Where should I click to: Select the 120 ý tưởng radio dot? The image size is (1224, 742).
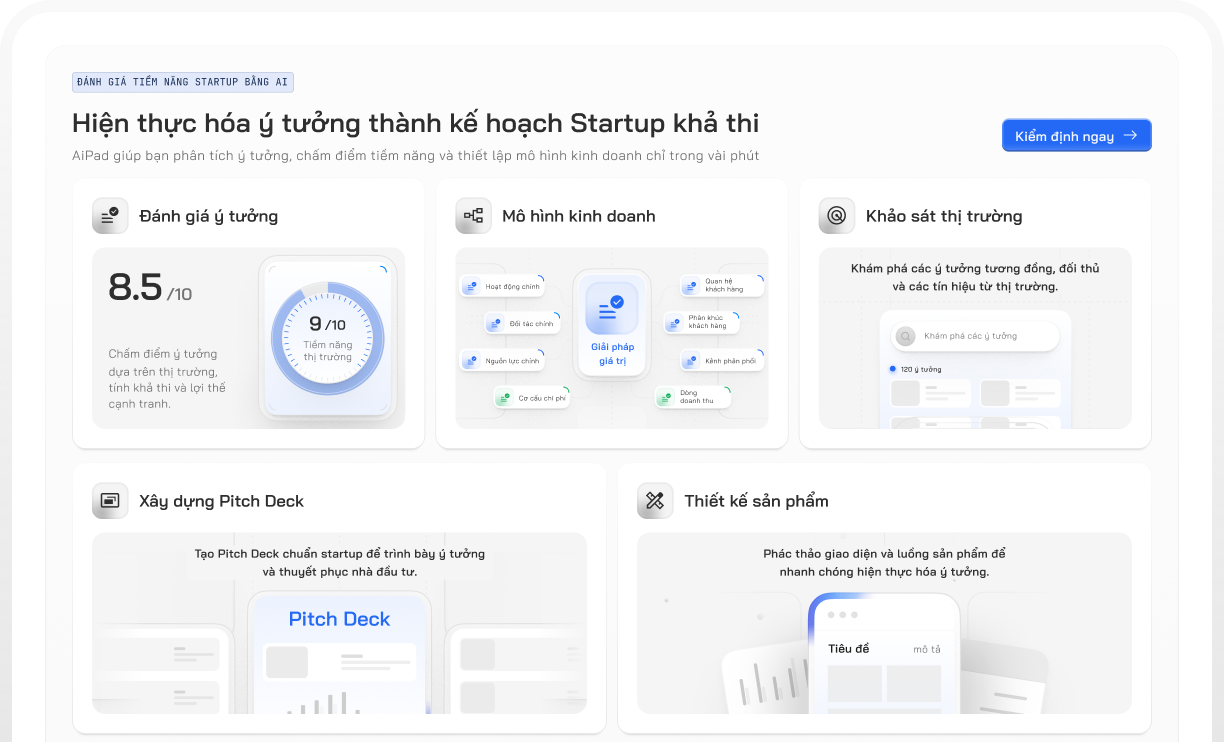tap(893, 369)
